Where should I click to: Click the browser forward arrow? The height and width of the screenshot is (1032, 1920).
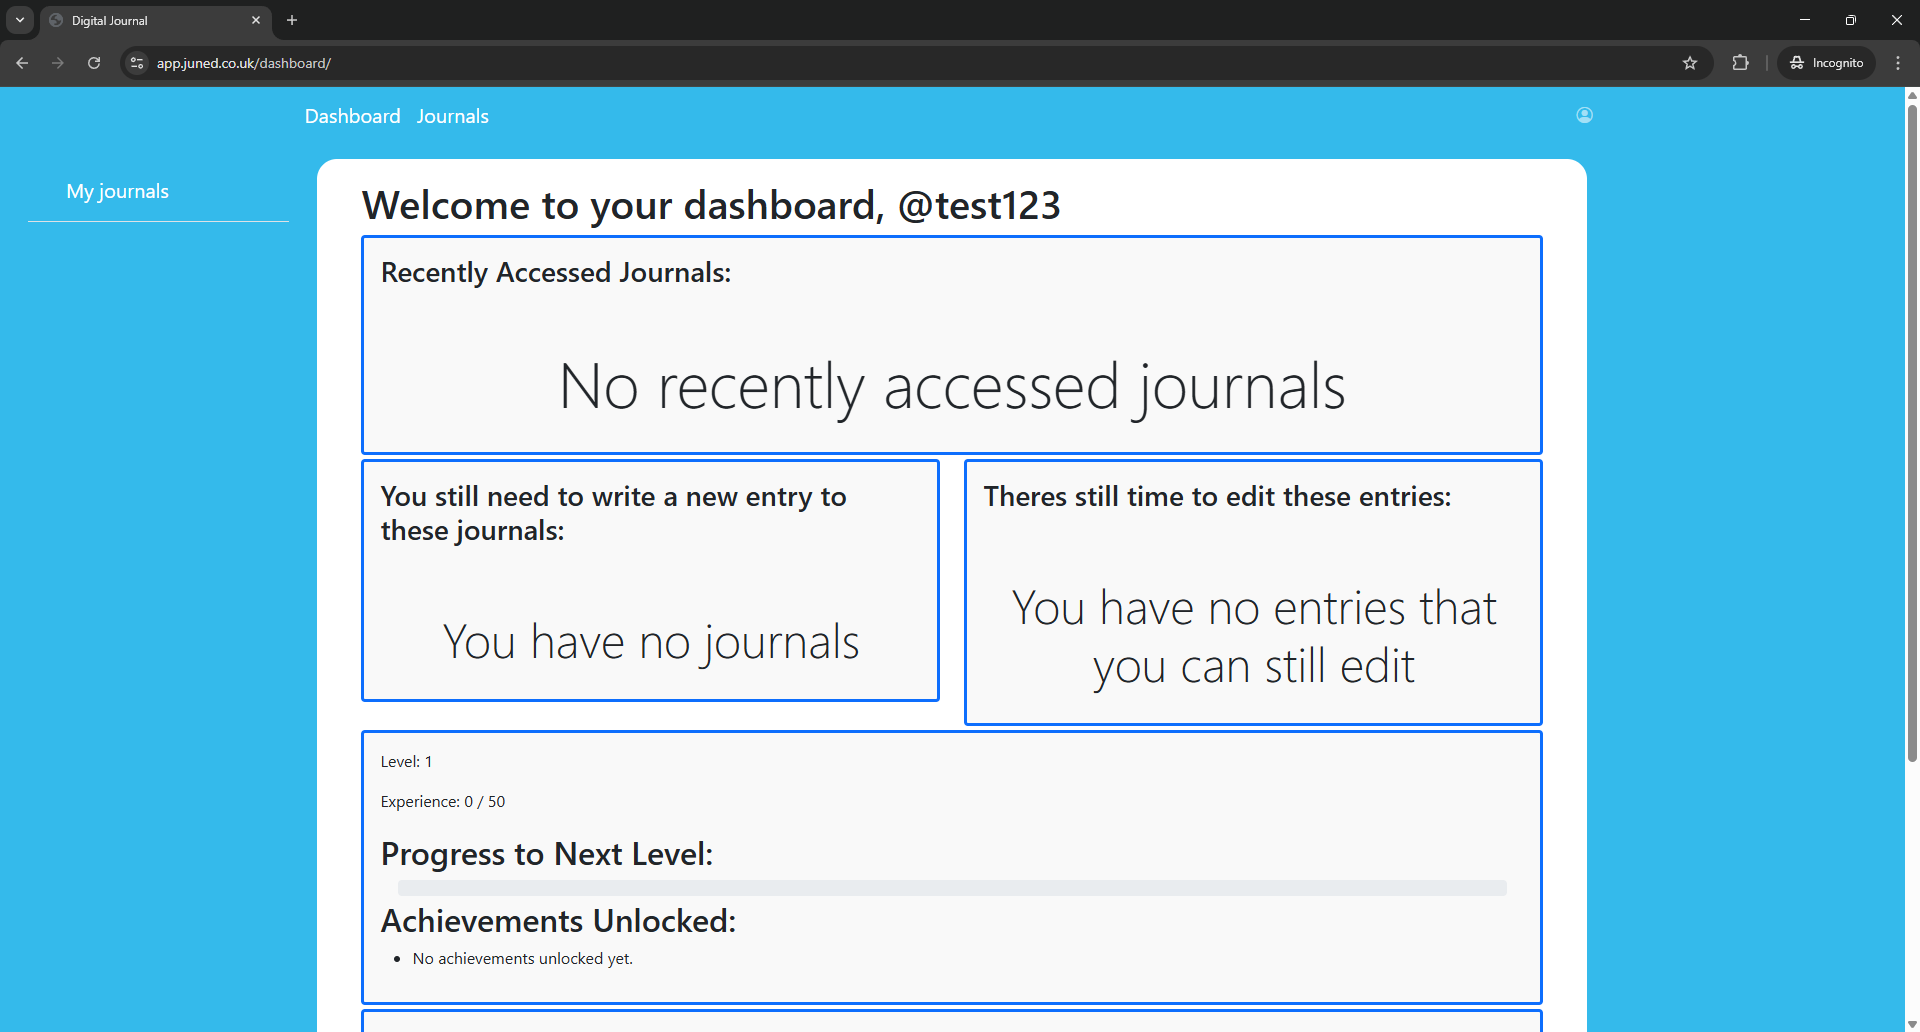point(58,63)
